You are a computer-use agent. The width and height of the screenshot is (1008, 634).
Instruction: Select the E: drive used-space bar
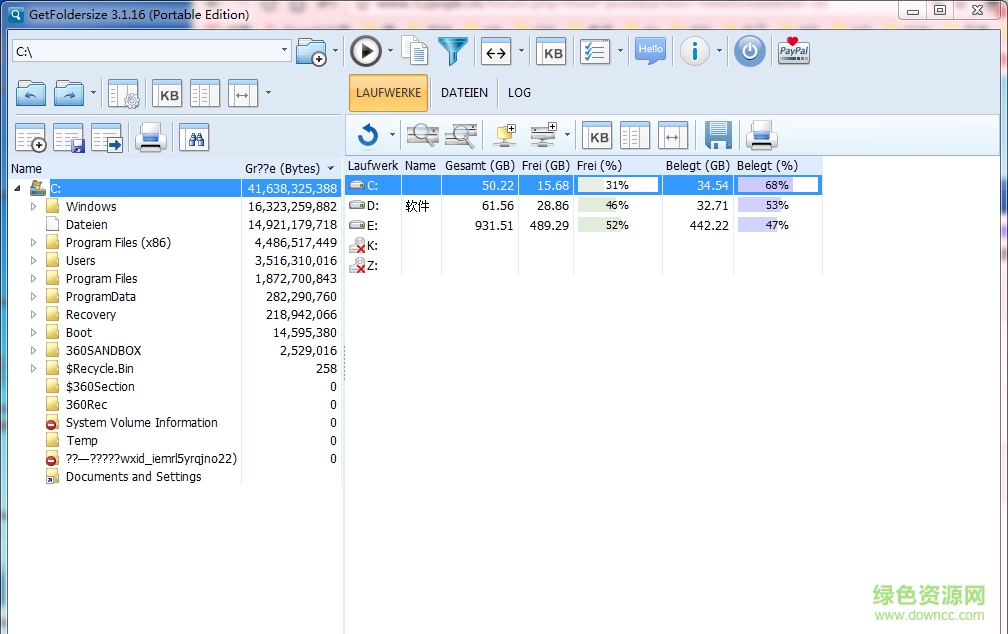(777, 225)
